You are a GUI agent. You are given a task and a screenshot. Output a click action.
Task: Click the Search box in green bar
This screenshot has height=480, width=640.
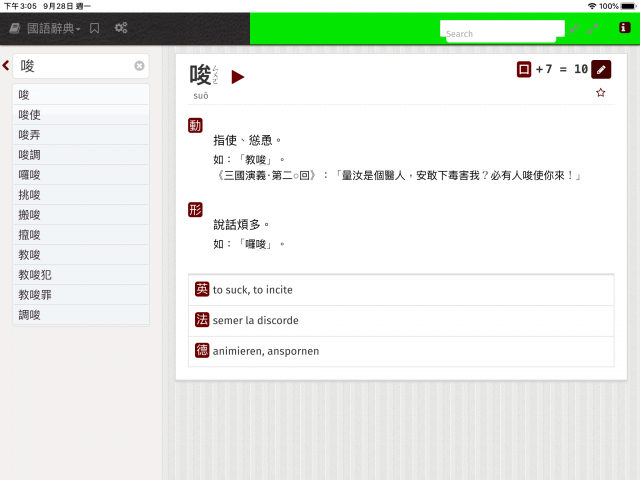pyautogui.click(x=502, y=31)
